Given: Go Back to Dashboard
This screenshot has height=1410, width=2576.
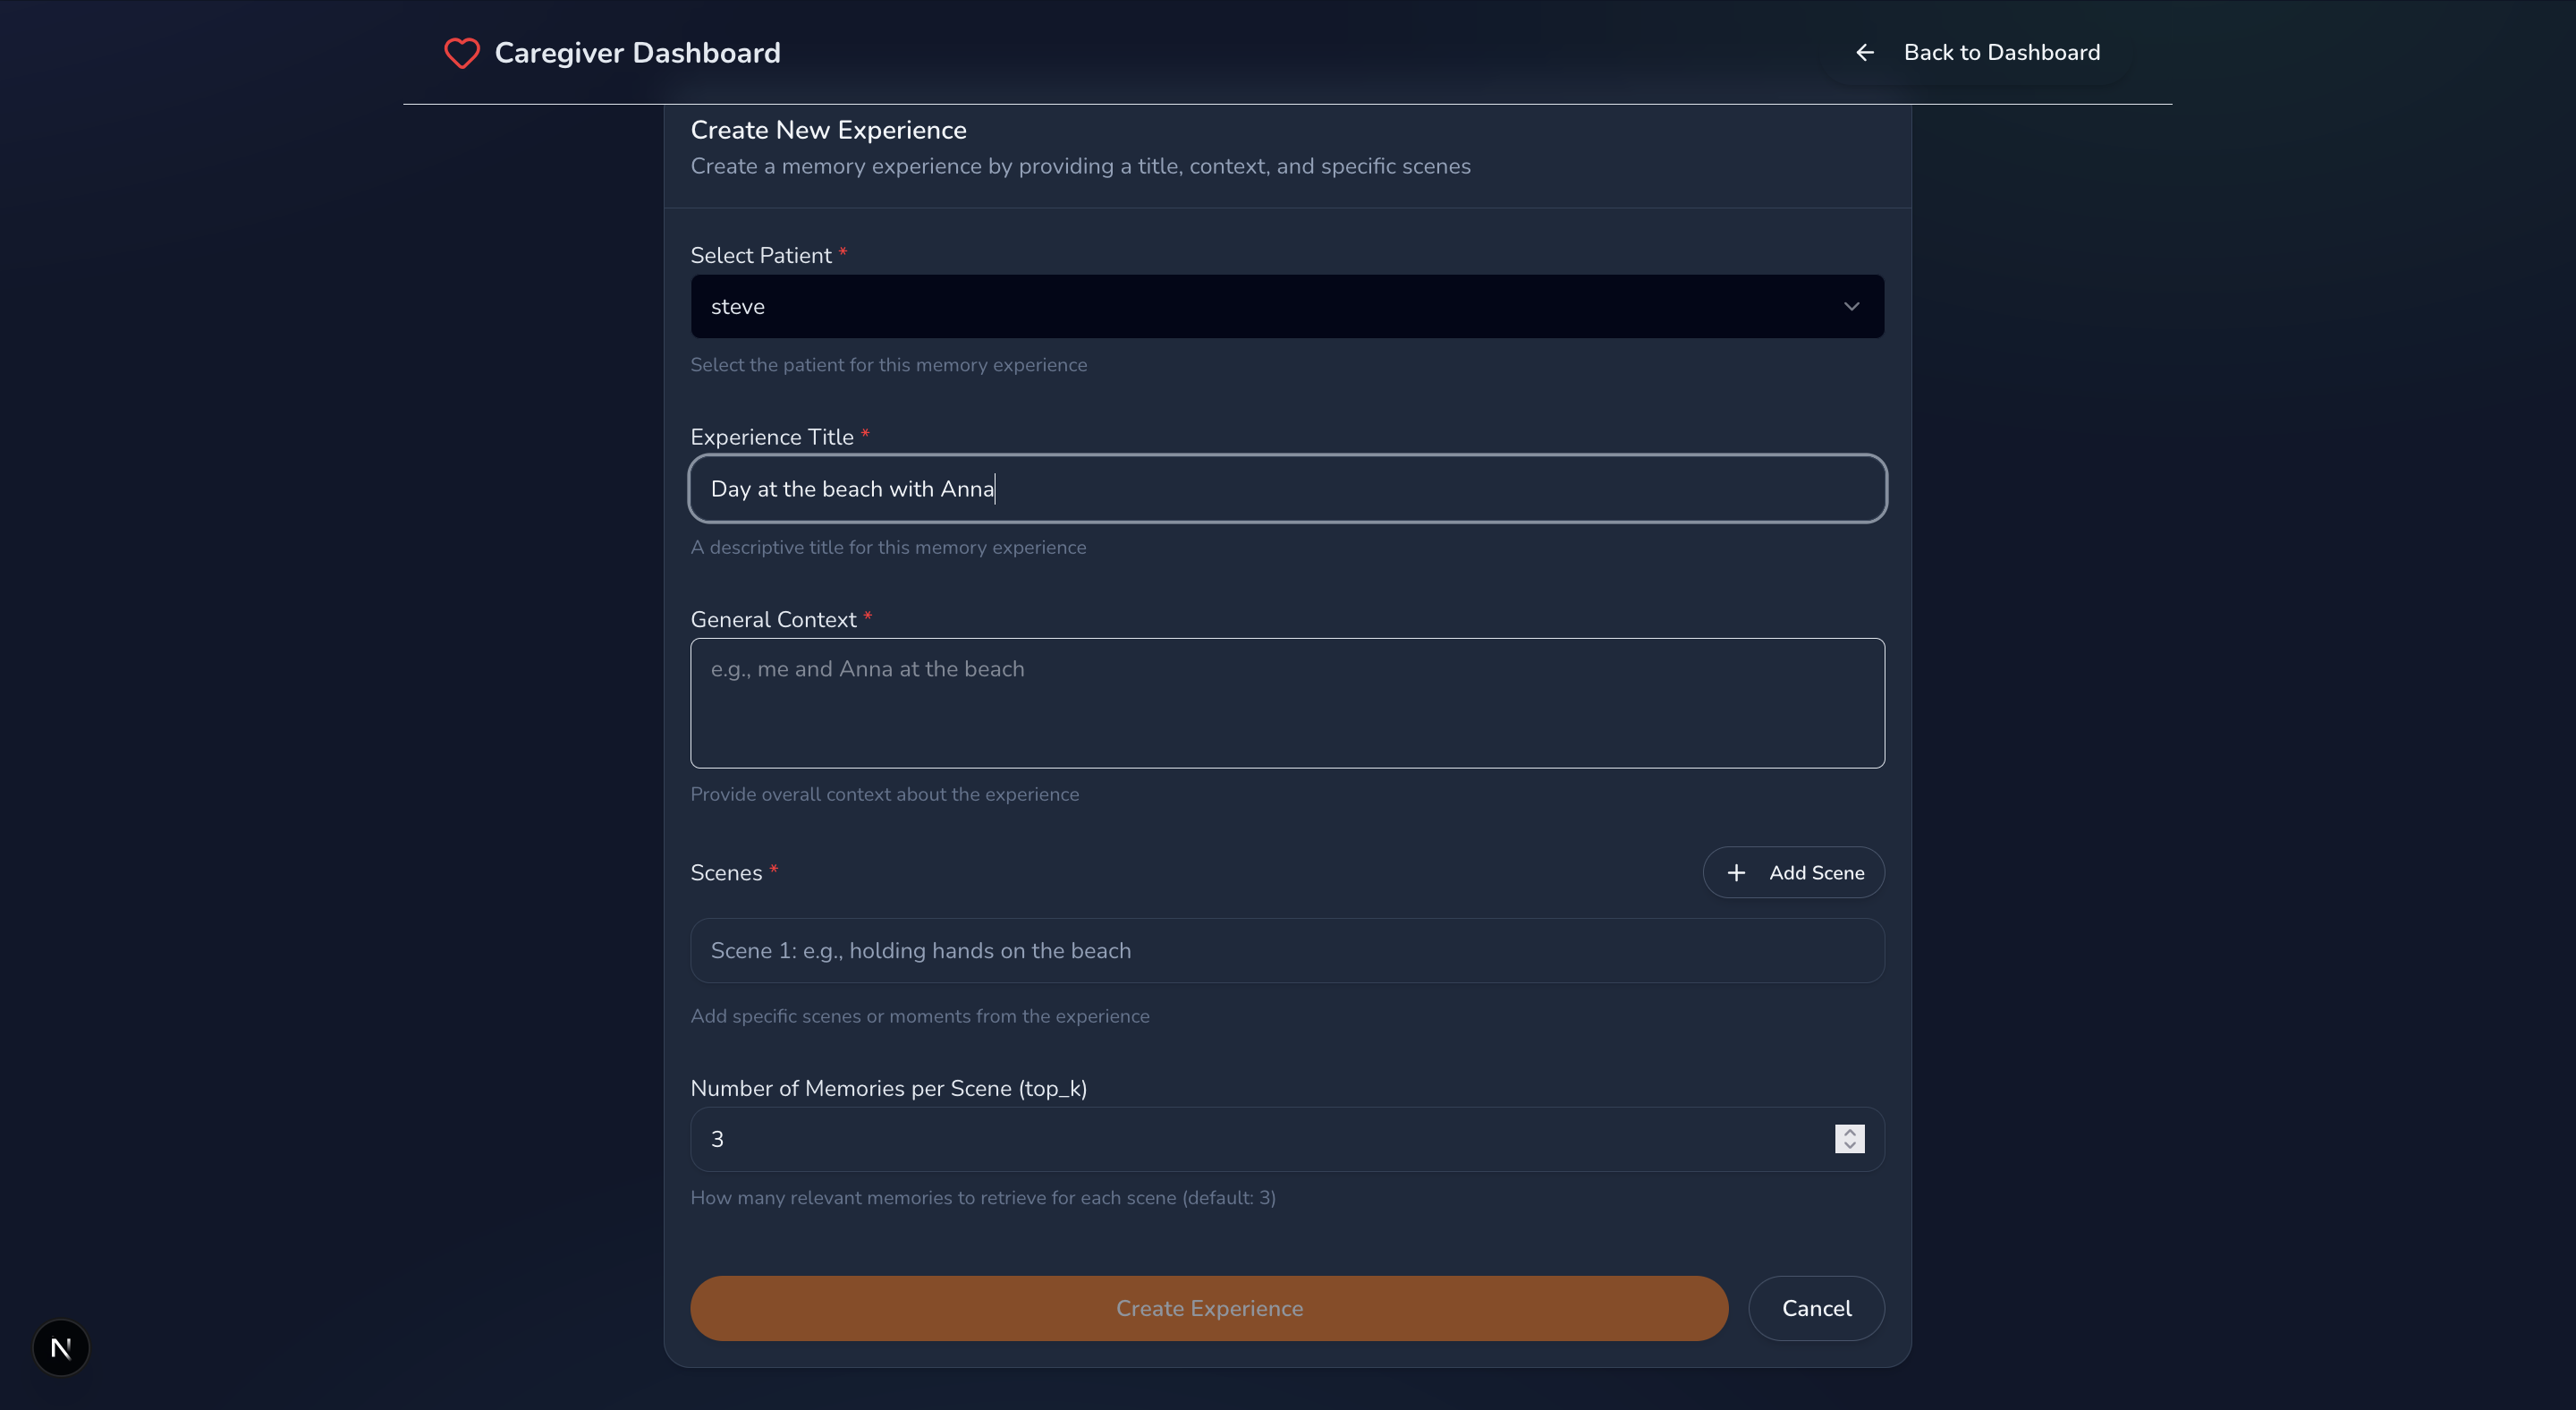Looking at the screenshot, I should pos(2000,53).
